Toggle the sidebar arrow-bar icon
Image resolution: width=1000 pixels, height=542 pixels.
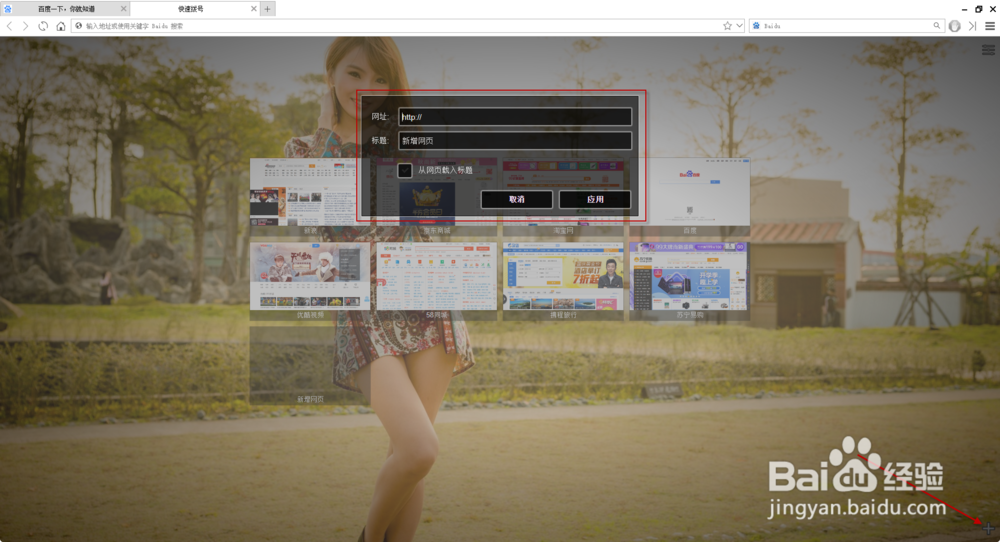click(973, 26)
